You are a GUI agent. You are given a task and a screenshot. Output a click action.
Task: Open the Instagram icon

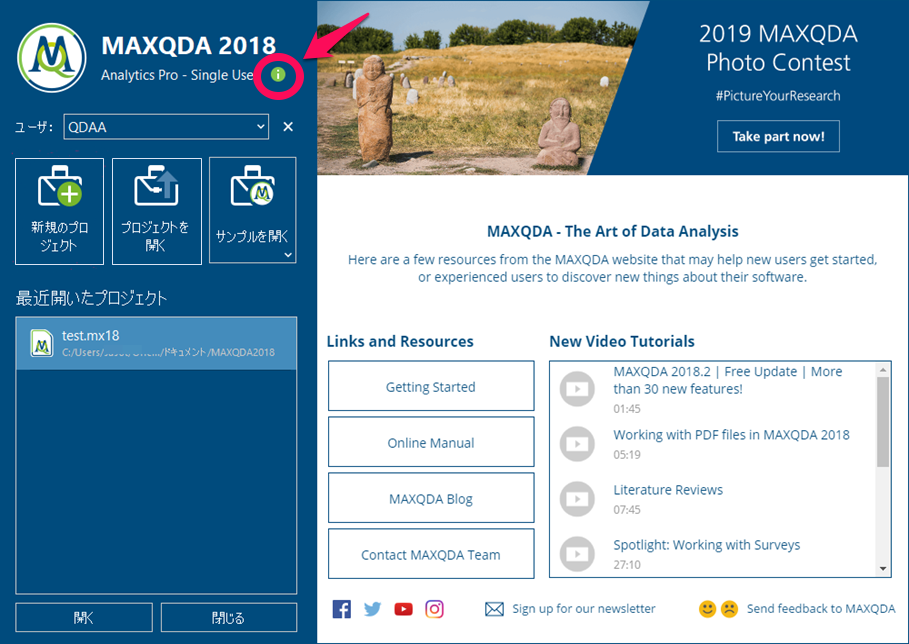coord(434,609)
